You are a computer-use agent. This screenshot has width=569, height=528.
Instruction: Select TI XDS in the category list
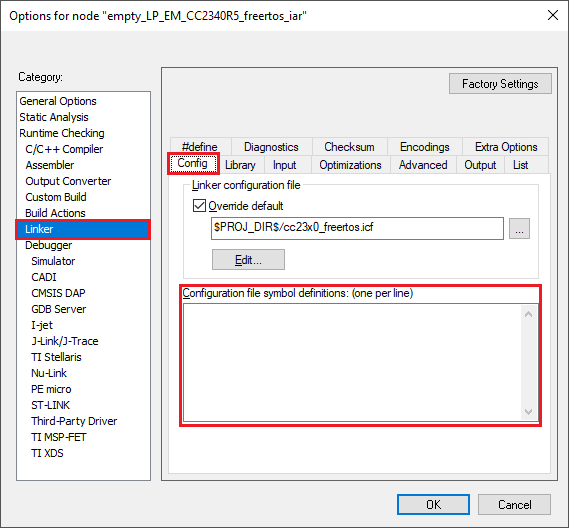coord(47,453)
